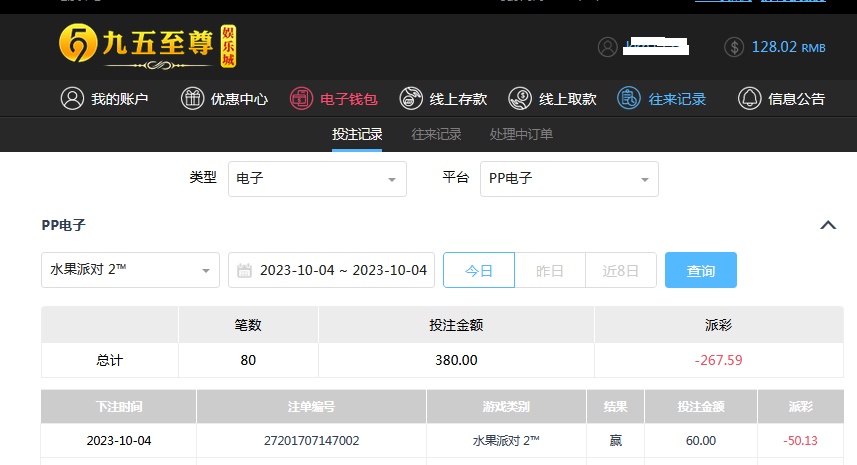This screenshot has width=857, height=465.
Task: Click the total bet amount 380.00
Action: point(456,360)
